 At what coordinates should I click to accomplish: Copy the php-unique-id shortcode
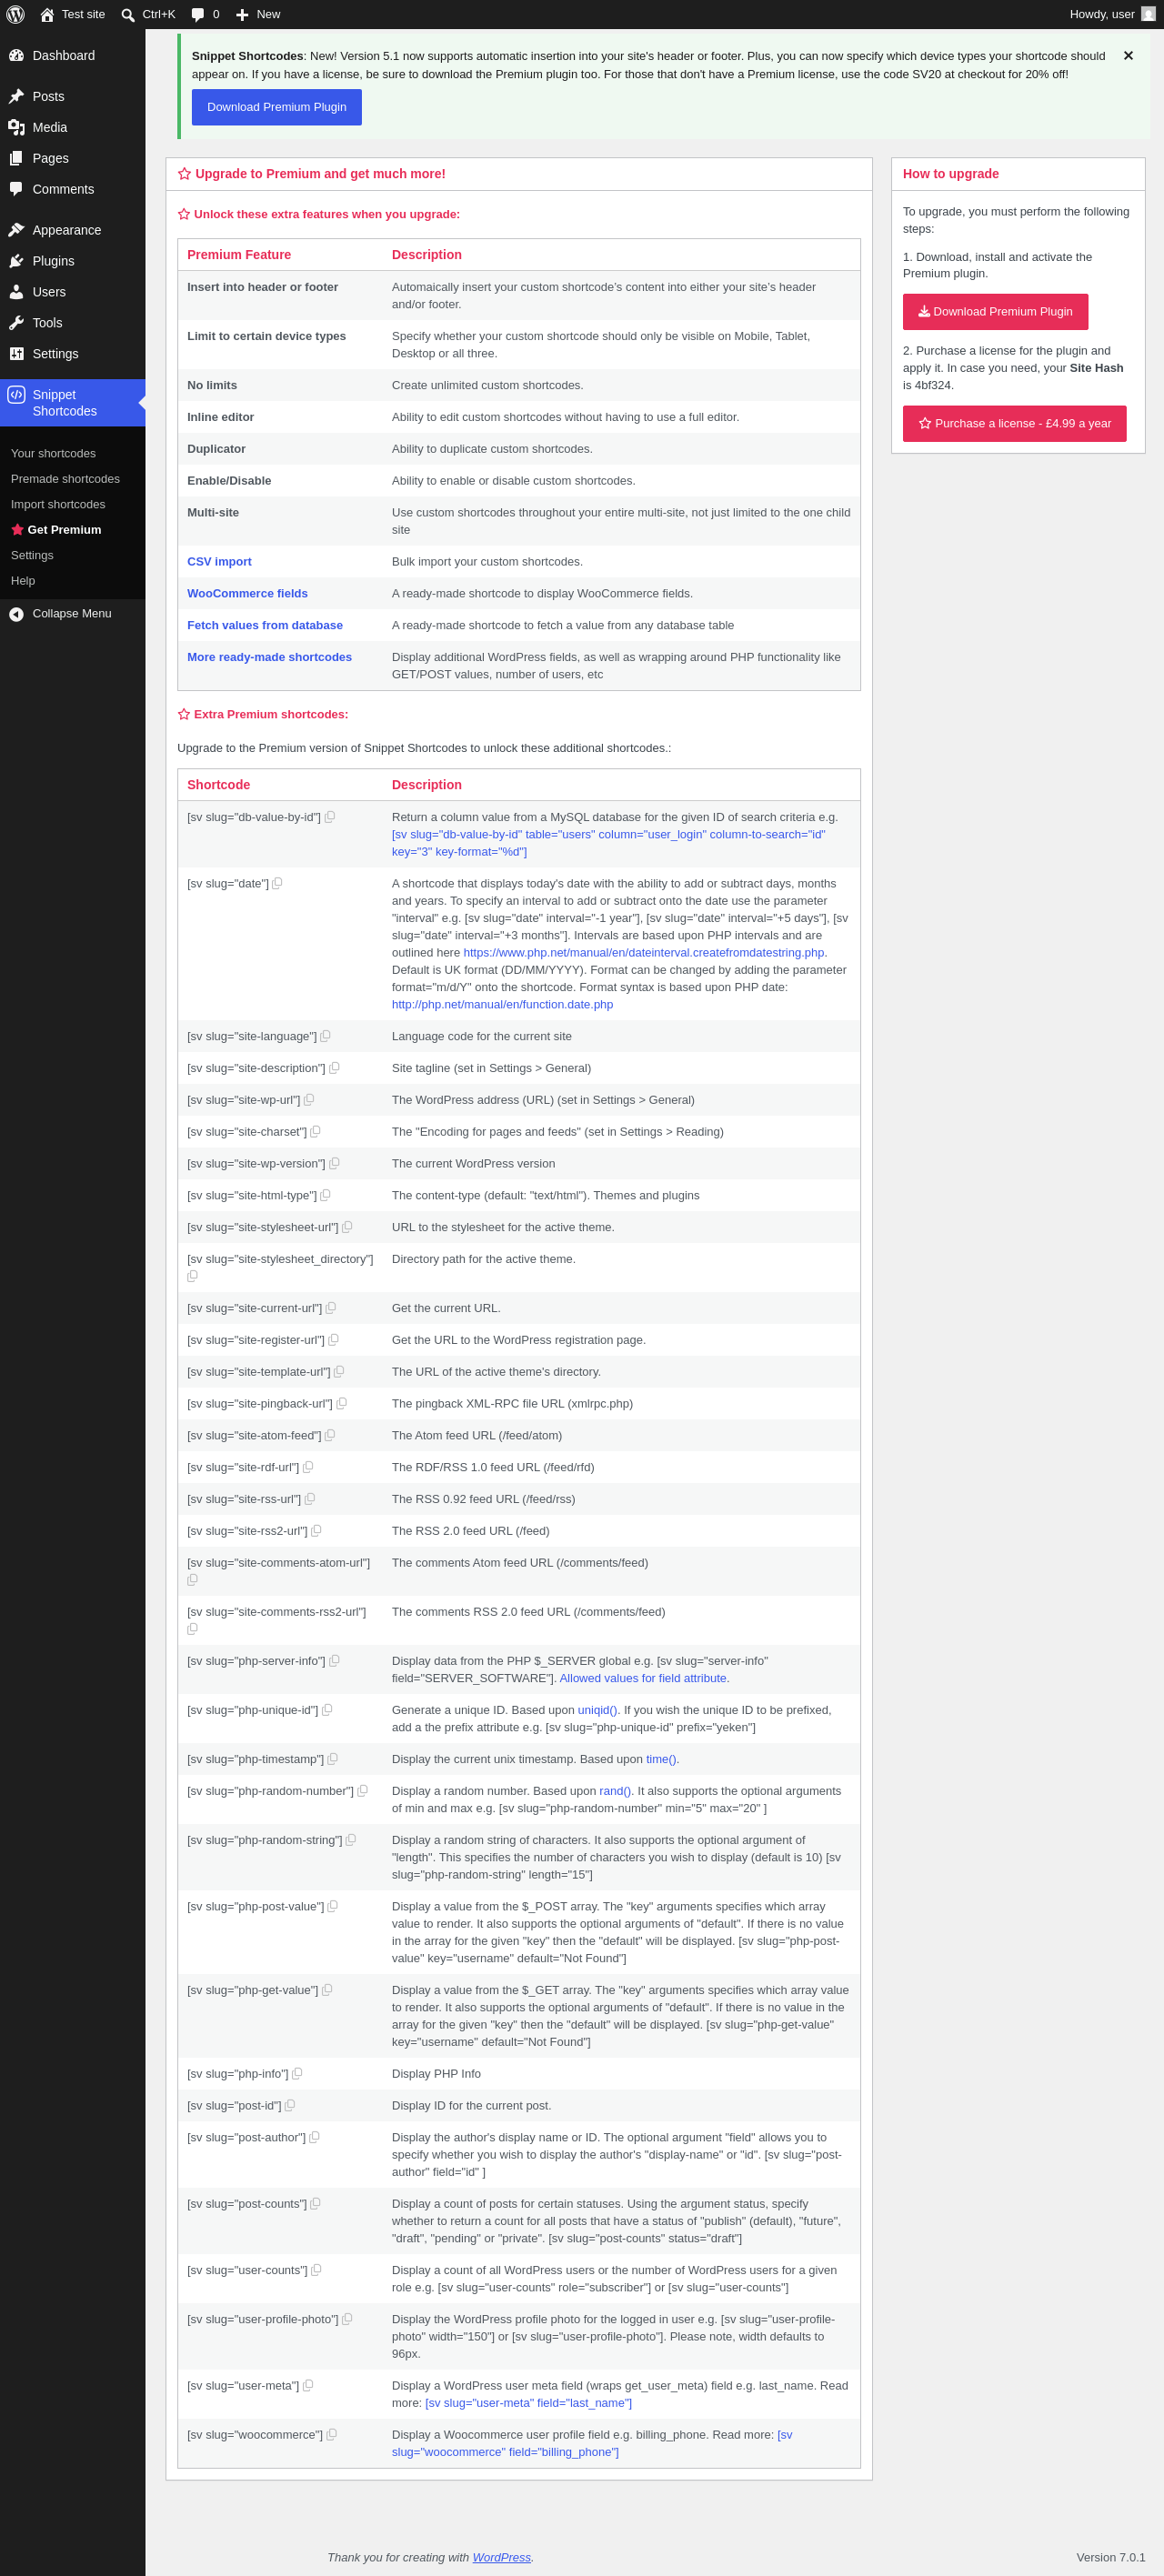point(328,1710)
